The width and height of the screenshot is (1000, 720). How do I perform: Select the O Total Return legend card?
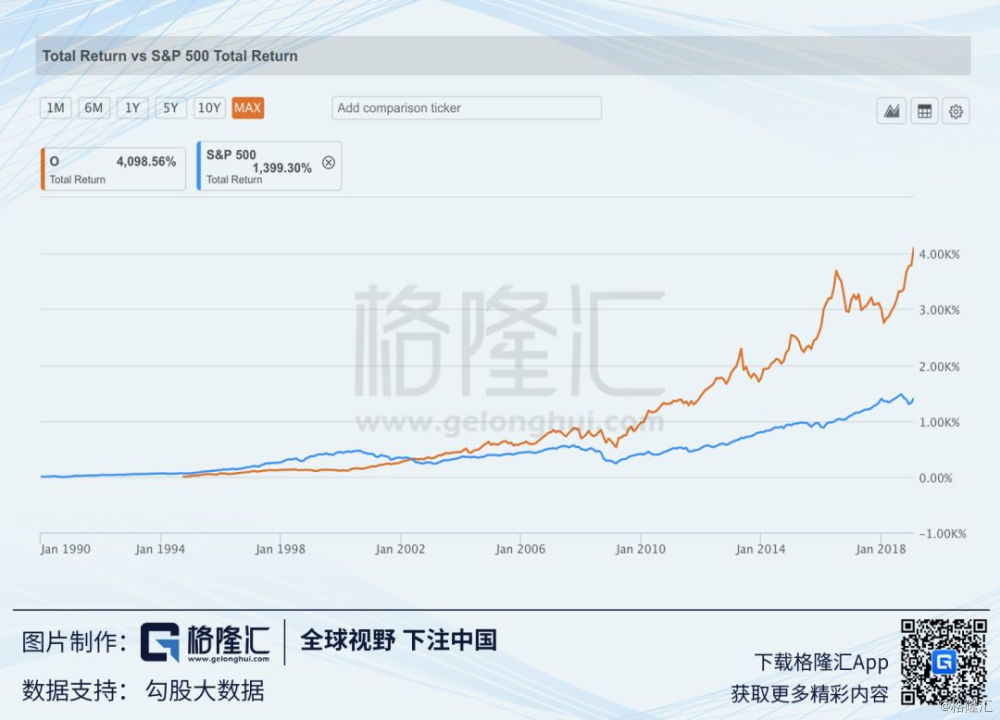(113, 167)
